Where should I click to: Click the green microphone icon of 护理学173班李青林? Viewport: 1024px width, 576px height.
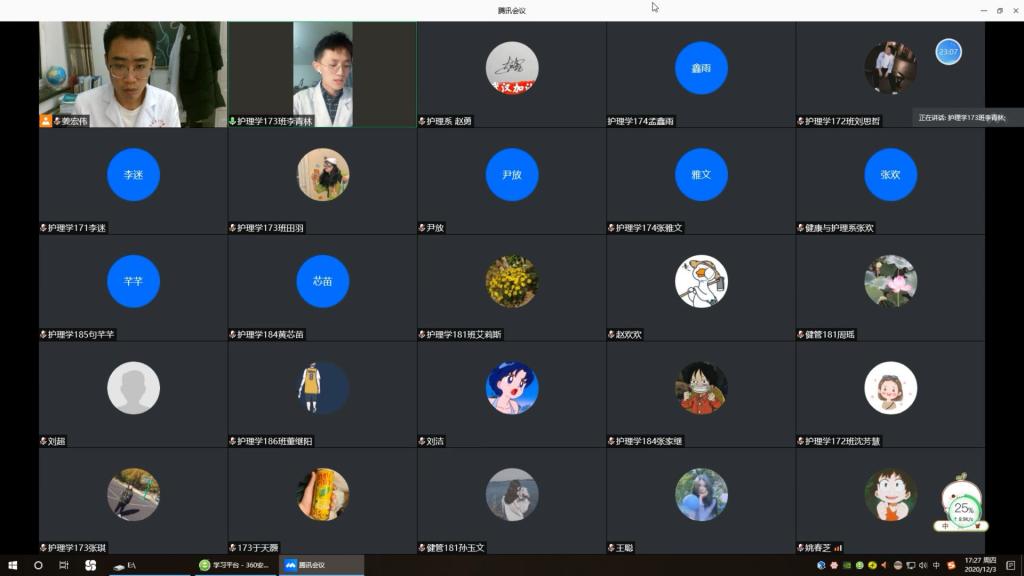tap(232, 121)
